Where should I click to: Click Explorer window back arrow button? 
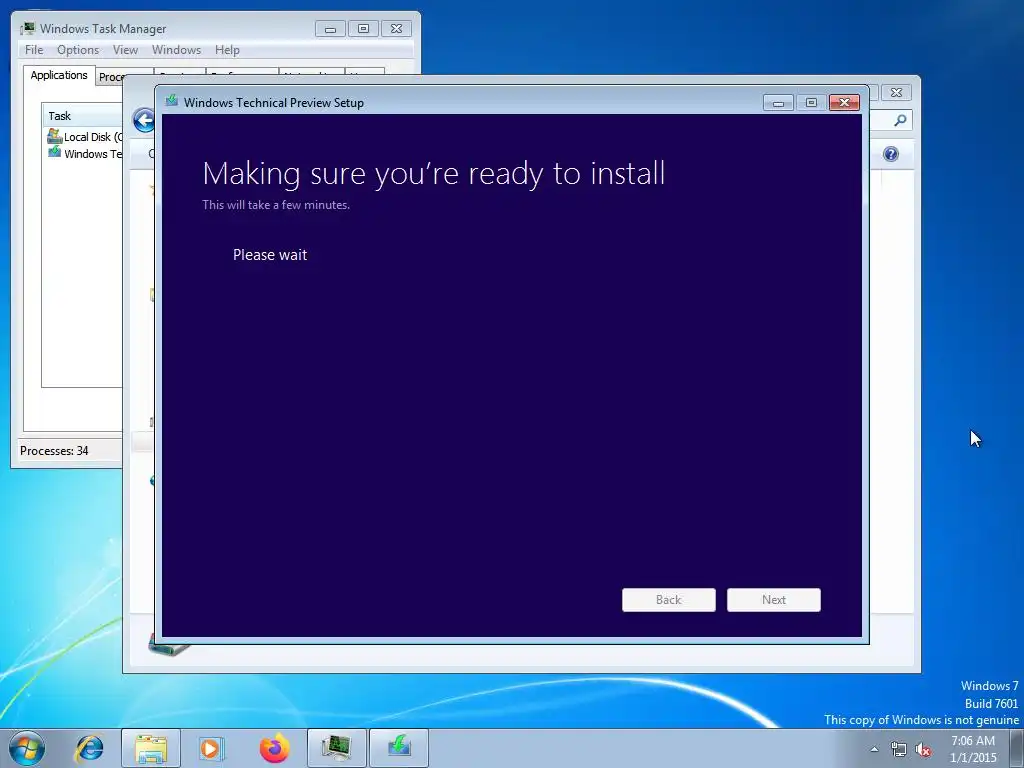pos(143,120)
